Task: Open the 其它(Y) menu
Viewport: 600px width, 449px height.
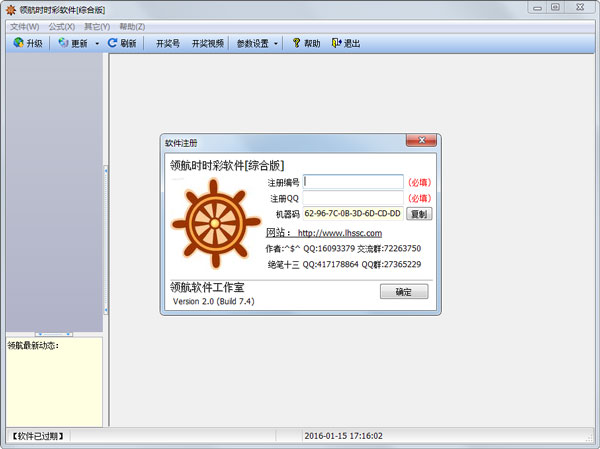Action: (97, 26)
